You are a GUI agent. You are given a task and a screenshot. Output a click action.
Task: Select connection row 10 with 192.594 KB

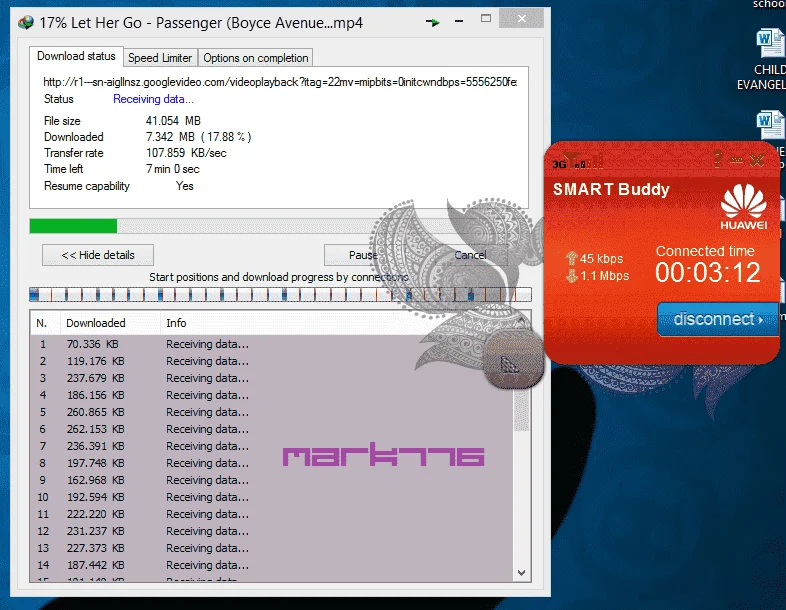pyautogui.click(x=272, y=498)
